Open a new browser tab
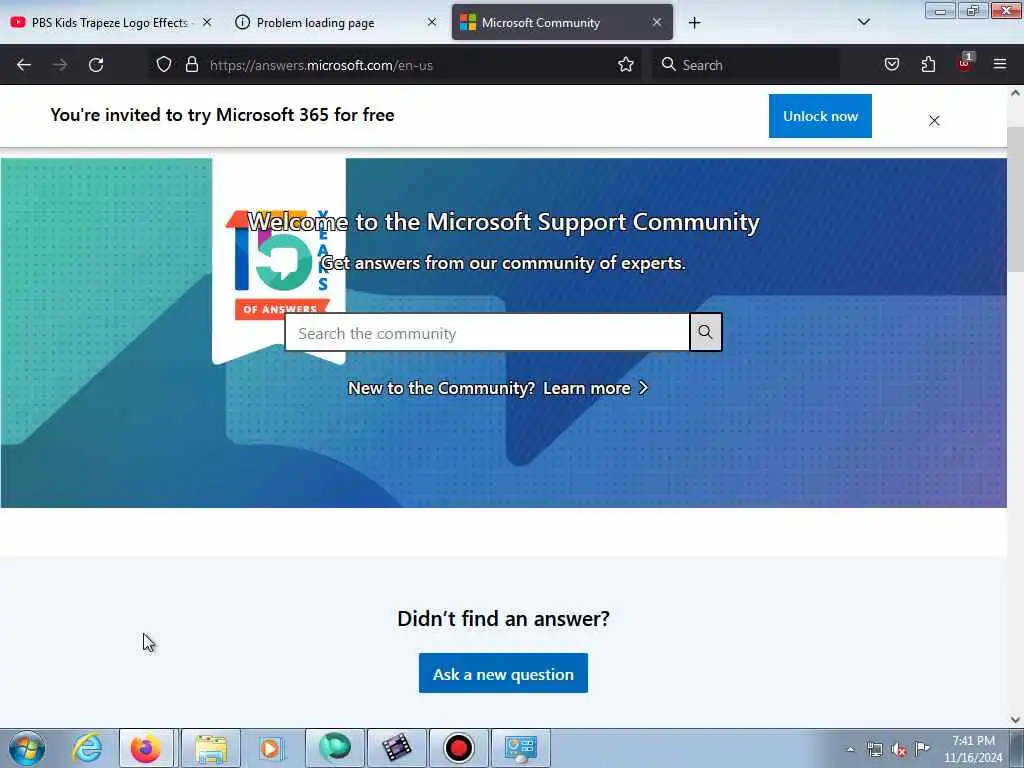1024x768 pixels. (x=694, y=23)
